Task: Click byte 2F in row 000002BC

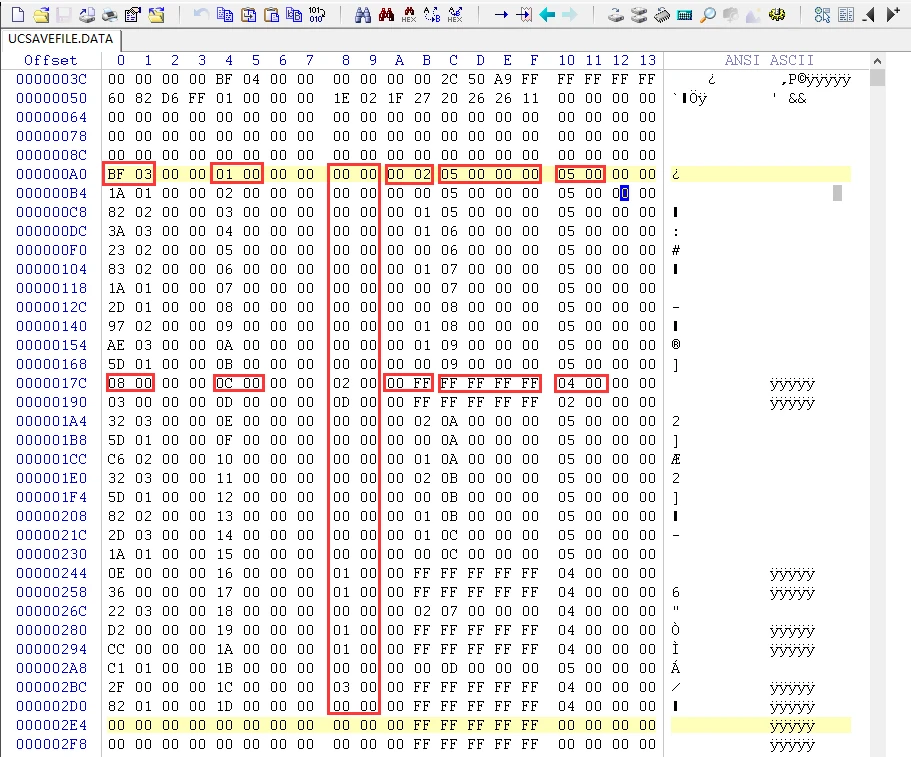Action: point(116,687)
